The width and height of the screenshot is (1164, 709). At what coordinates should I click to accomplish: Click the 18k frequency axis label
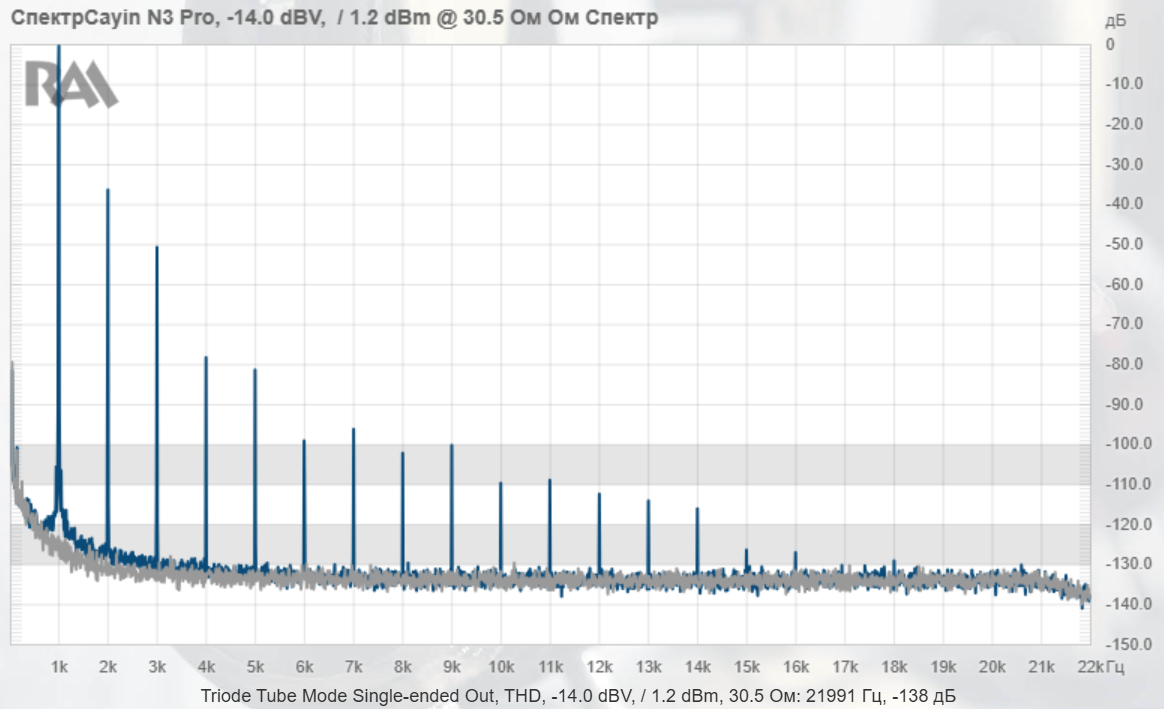point(894,667)
